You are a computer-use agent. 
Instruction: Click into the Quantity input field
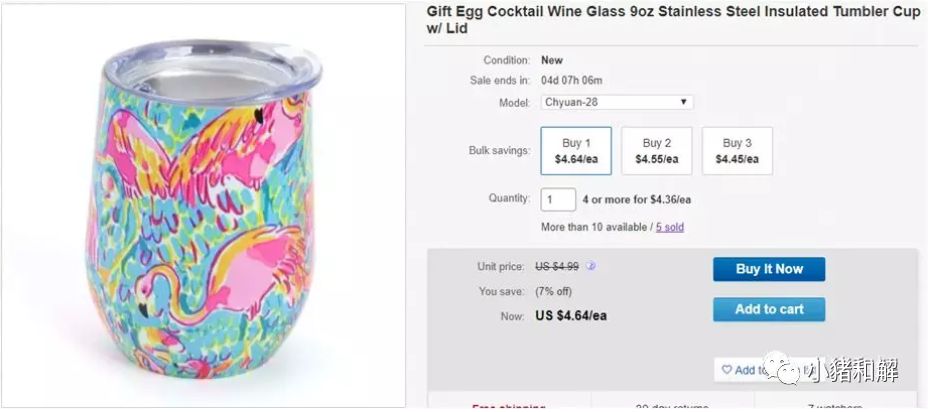(558, 199)
